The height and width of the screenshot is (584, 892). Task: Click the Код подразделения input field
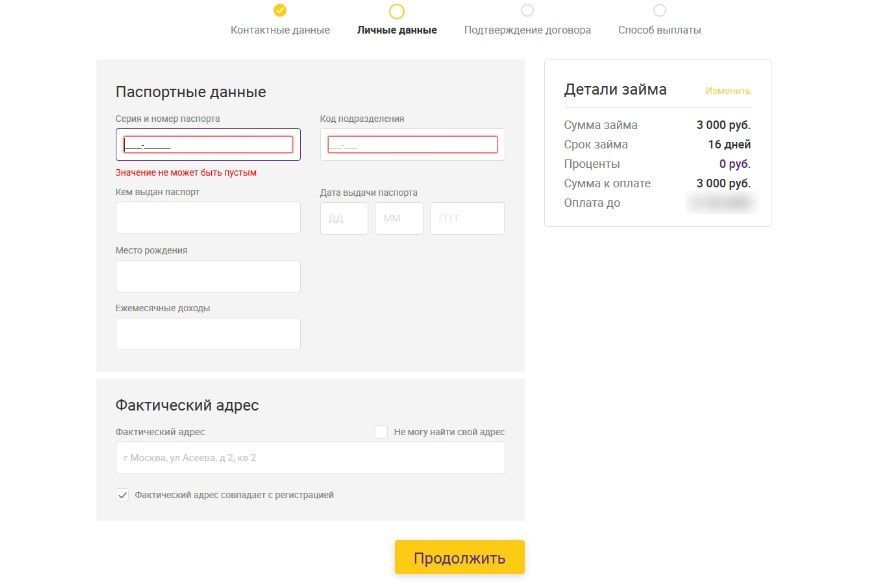click(412, 145)
